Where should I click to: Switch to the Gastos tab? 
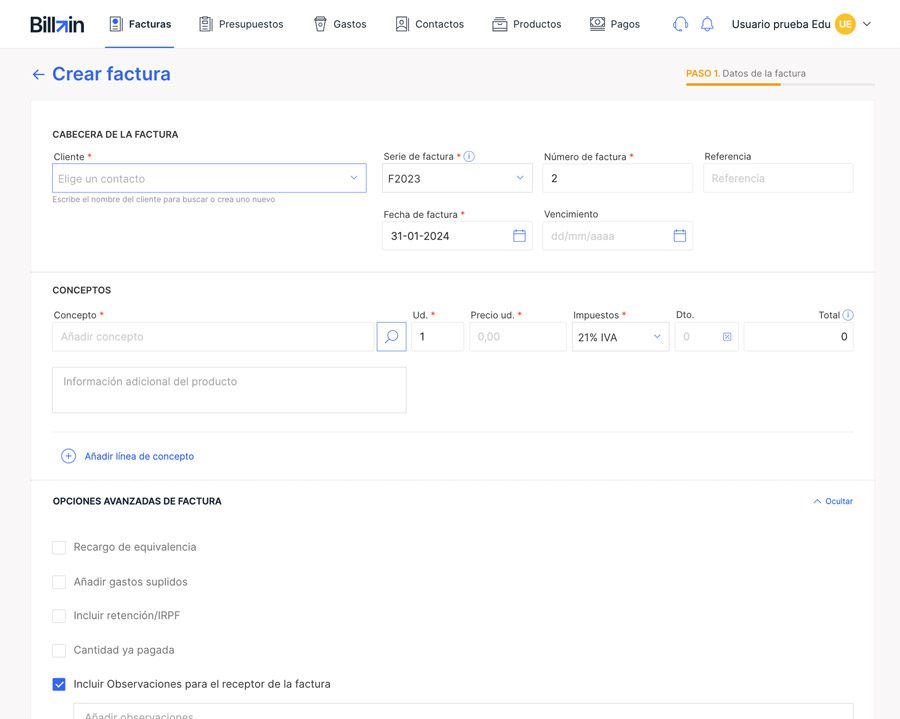(x=340, y=24)
